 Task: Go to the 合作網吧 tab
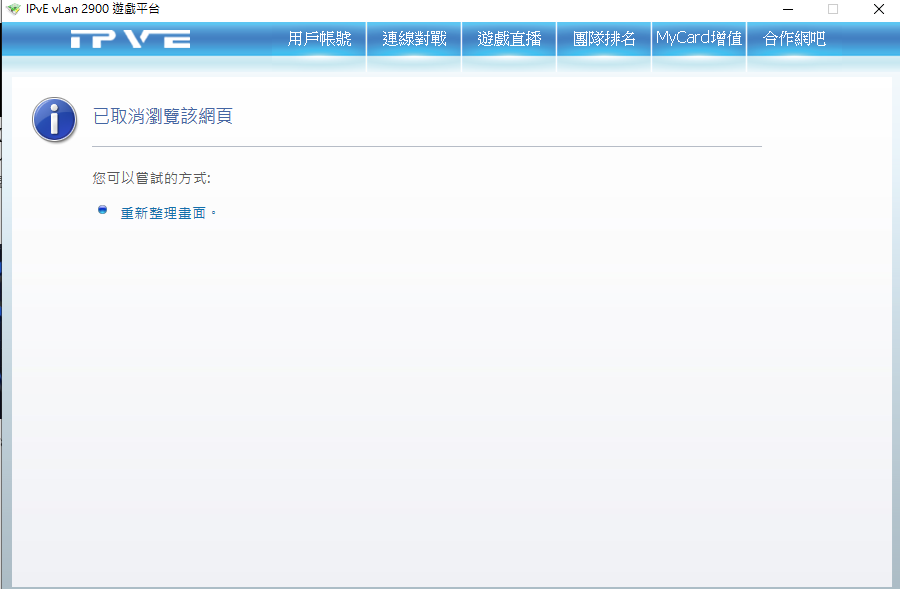[794, 38]
